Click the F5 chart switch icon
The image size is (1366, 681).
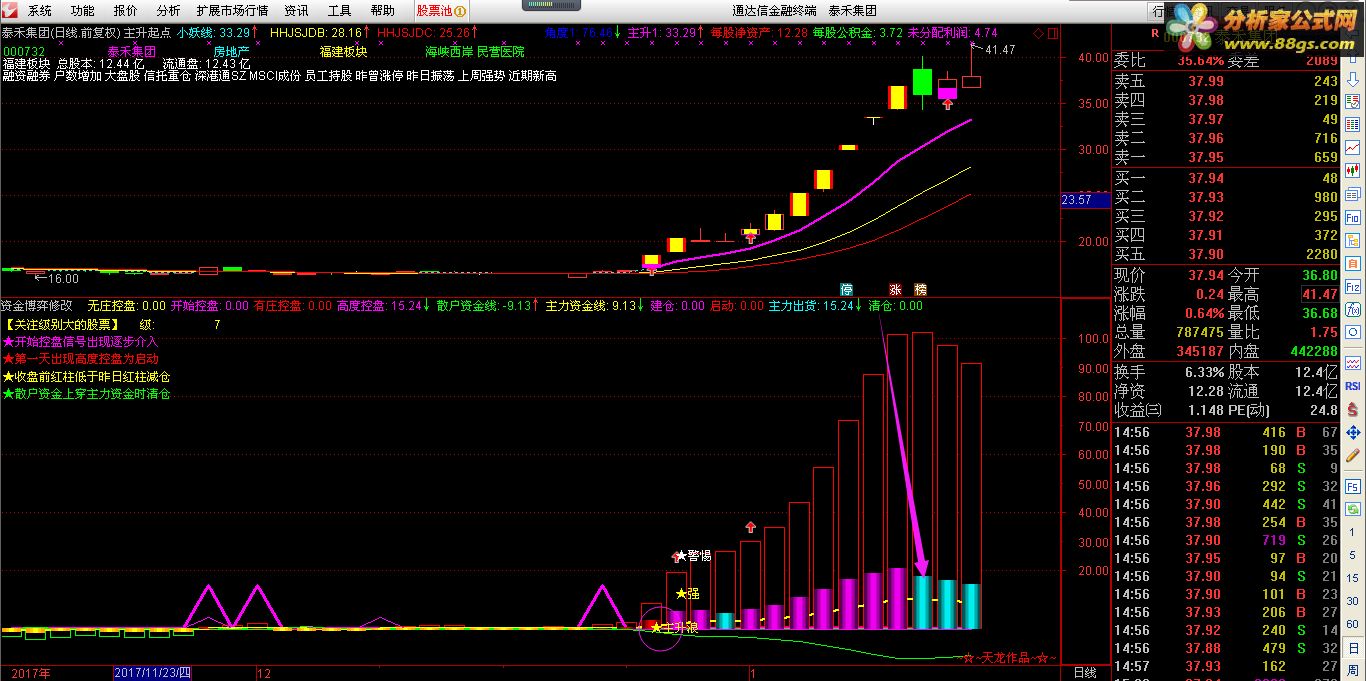(1353, 486)
